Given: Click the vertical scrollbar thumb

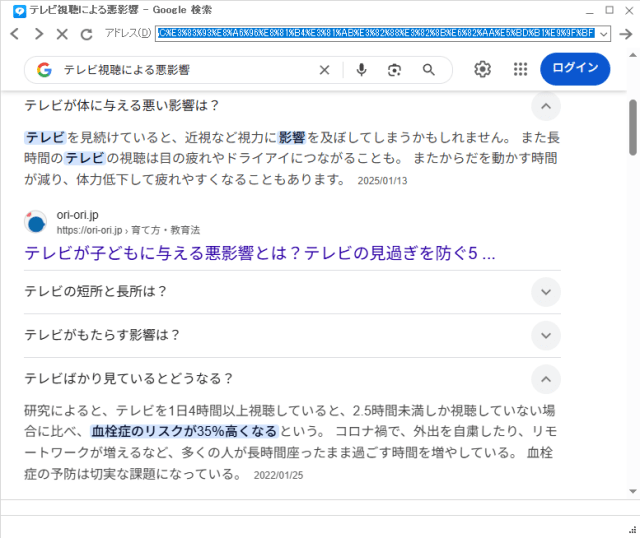Looking at the screenshot, I should [633, 127].
